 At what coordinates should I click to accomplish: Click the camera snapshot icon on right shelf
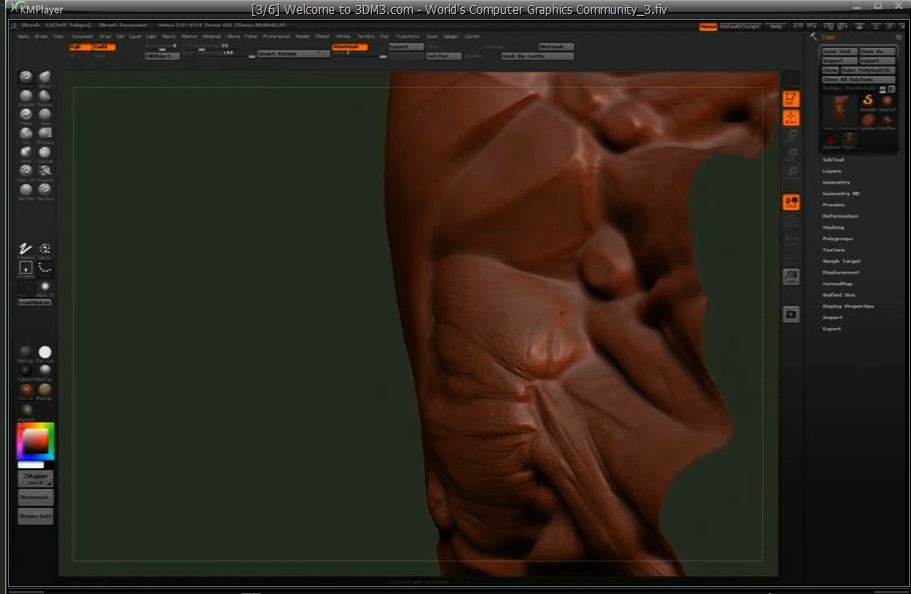point(791,314)
